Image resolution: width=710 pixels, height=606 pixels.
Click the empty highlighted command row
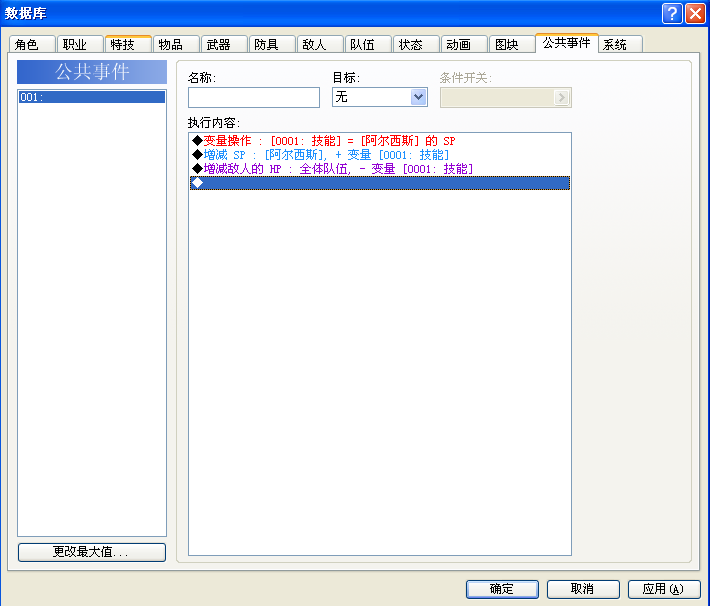pyautogui.click(x=379, y=183)
